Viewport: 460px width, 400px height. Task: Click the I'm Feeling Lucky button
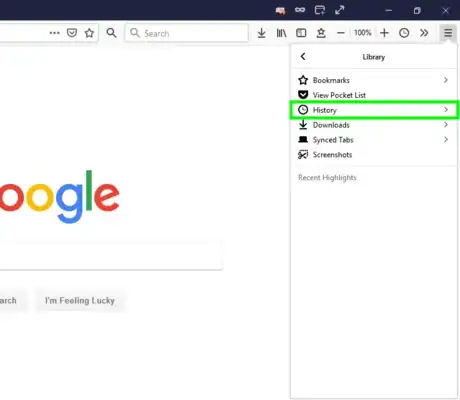[80, 301]
